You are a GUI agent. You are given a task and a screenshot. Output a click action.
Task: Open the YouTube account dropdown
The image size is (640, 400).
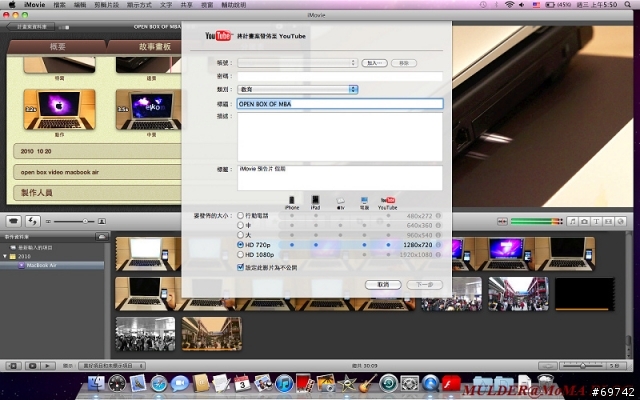pyautogui.click(x=298, y=63)
